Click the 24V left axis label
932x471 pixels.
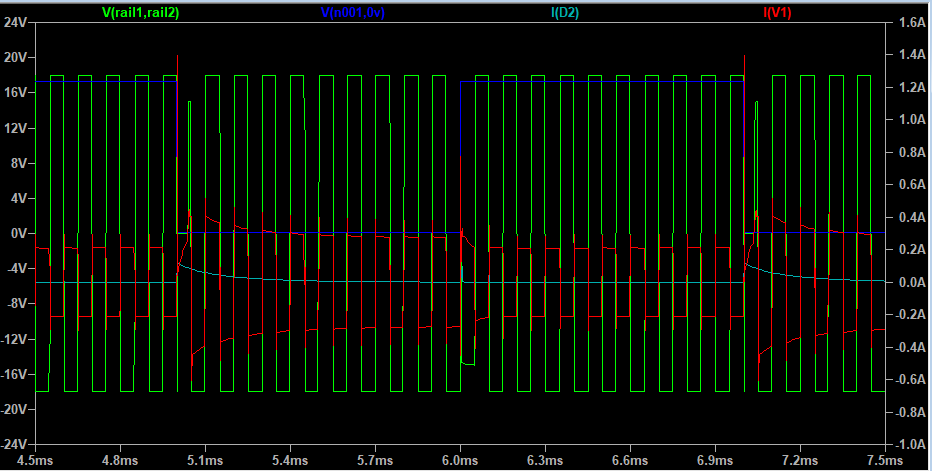15,23
